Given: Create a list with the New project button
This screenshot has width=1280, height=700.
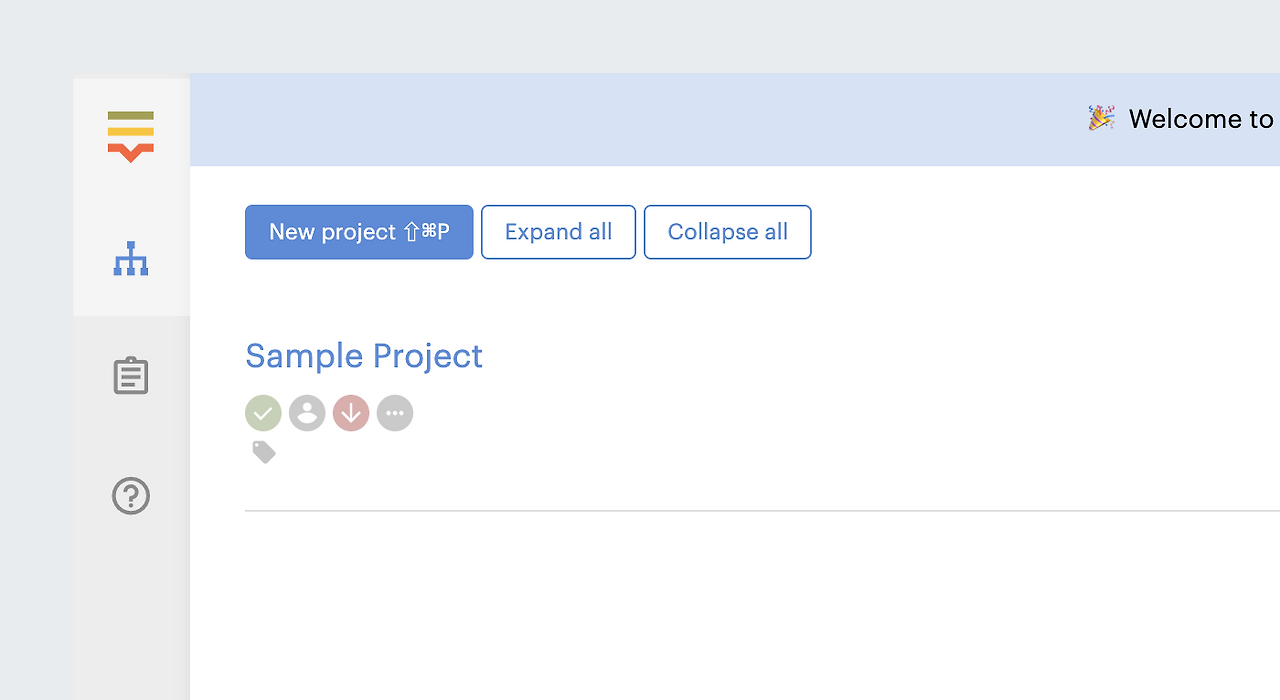Looking at the screenshot, I should tap(358, 231).
